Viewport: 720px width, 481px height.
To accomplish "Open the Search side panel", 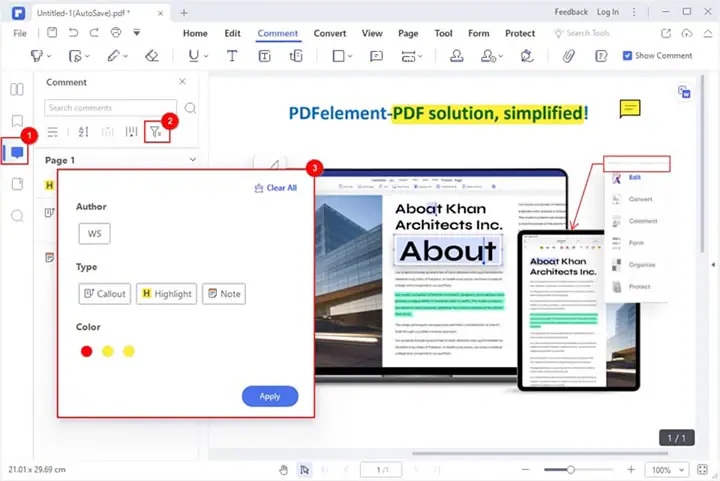I will 17,216.
